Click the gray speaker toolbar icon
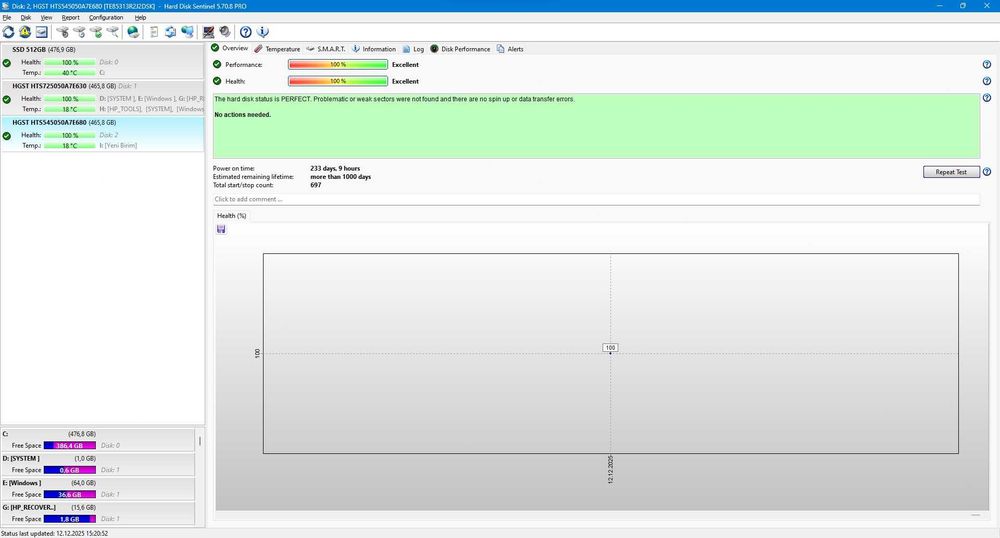This screenshot has height=538, width=1000. pos(225,32)
